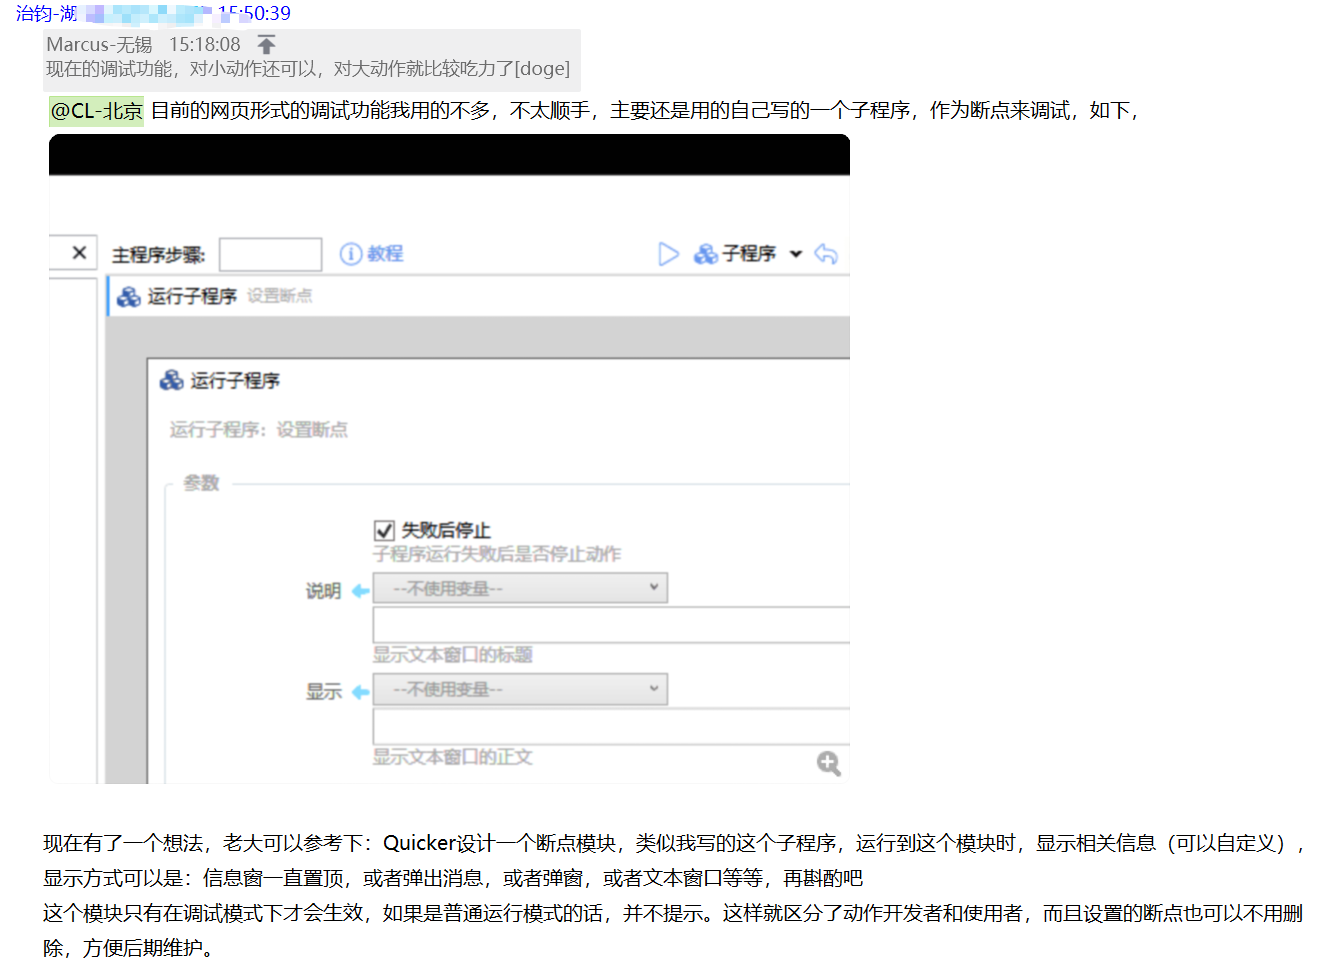
Task: Expand the 子程序 dropdown arrow
Action: 796,254
